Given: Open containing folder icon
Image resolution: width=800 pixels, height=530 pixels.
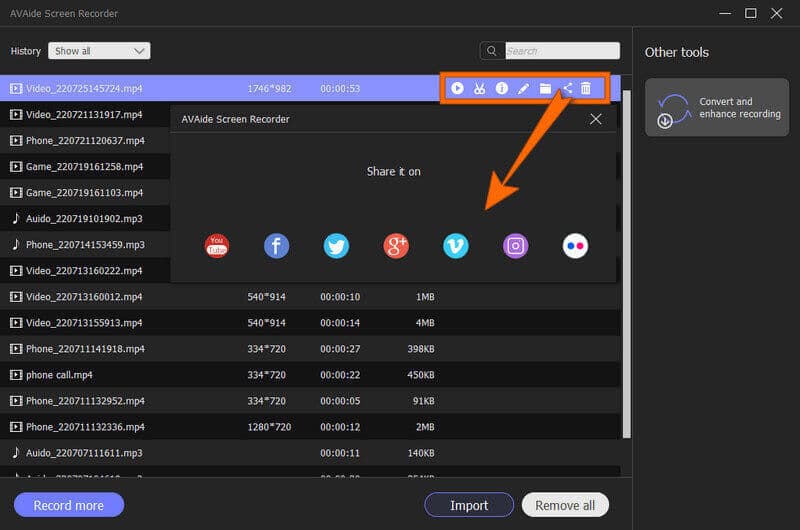Looking at the screenshot, I should point(545,89).
